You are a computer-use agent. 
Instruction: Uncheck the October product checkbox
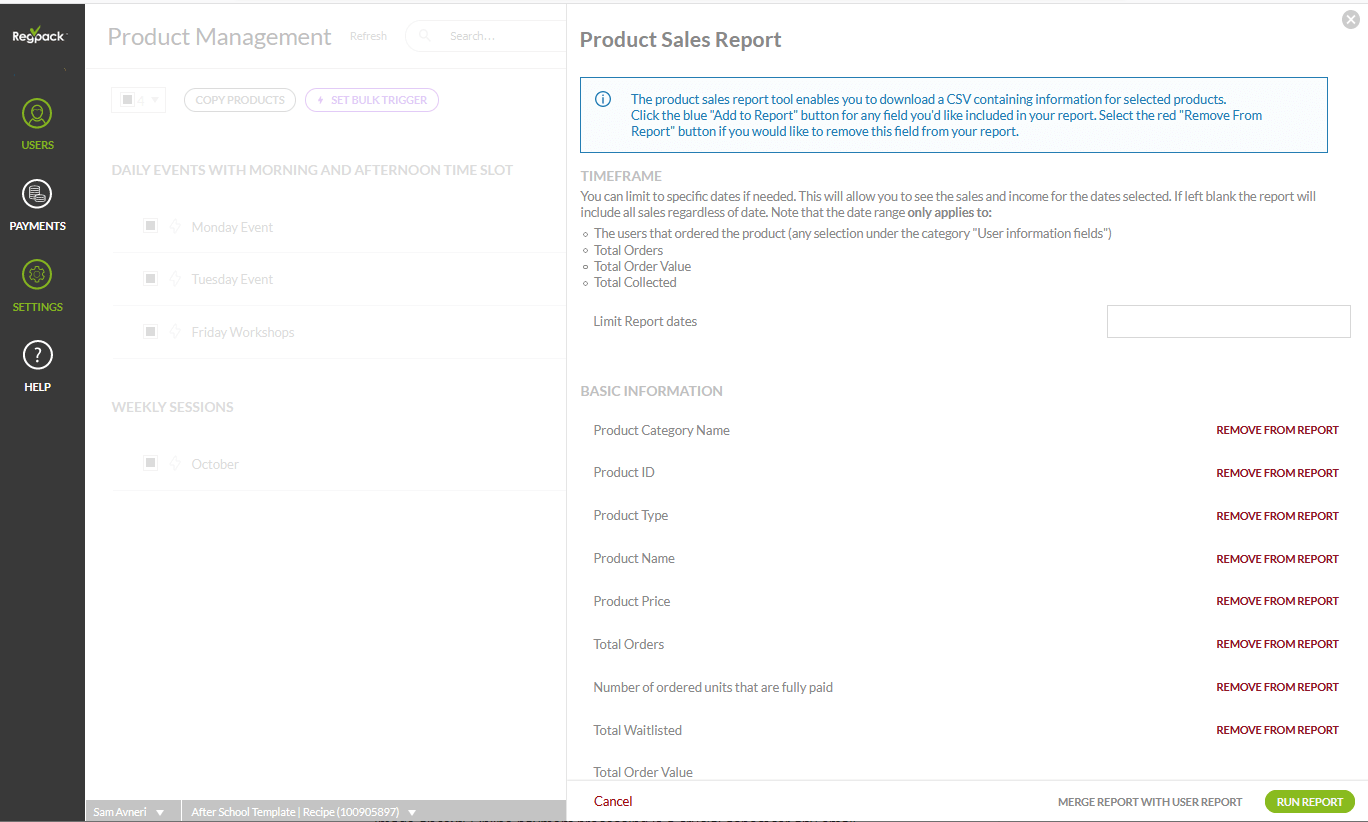[x=150, y=463]
